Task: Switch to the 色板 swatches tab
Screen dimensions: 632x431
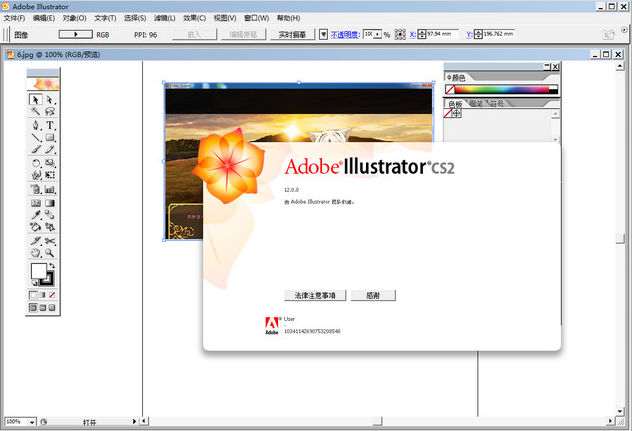Action: [455, 104]
